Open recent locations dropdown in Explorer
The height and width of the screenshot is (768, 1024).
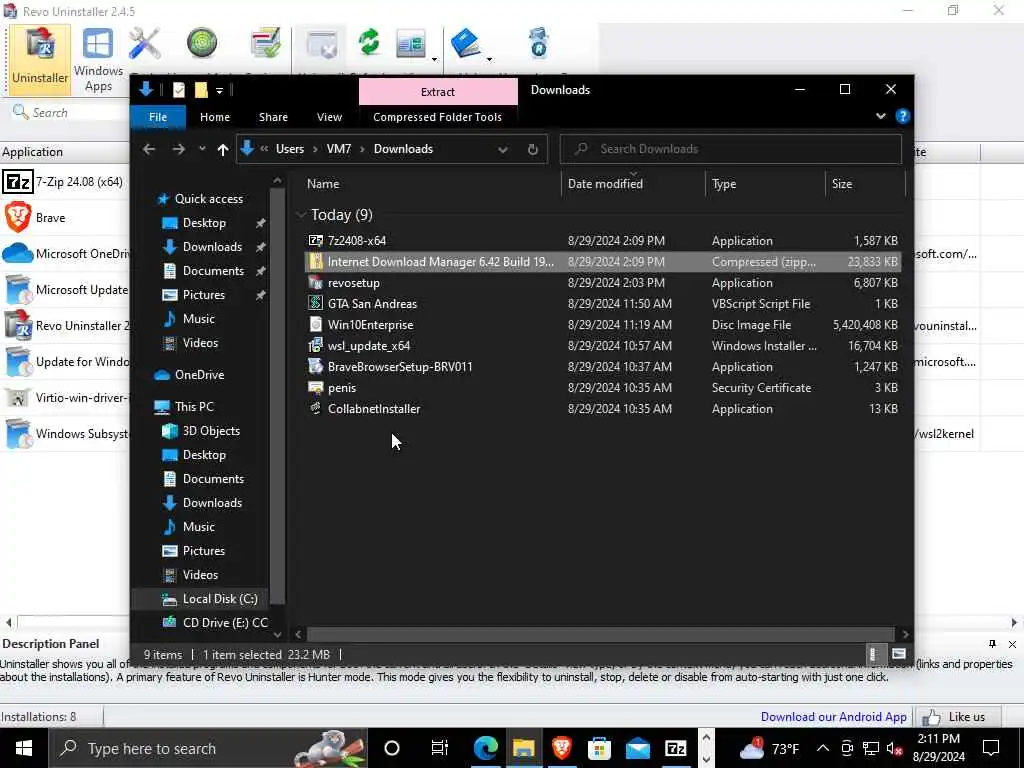tap(202, 150)
